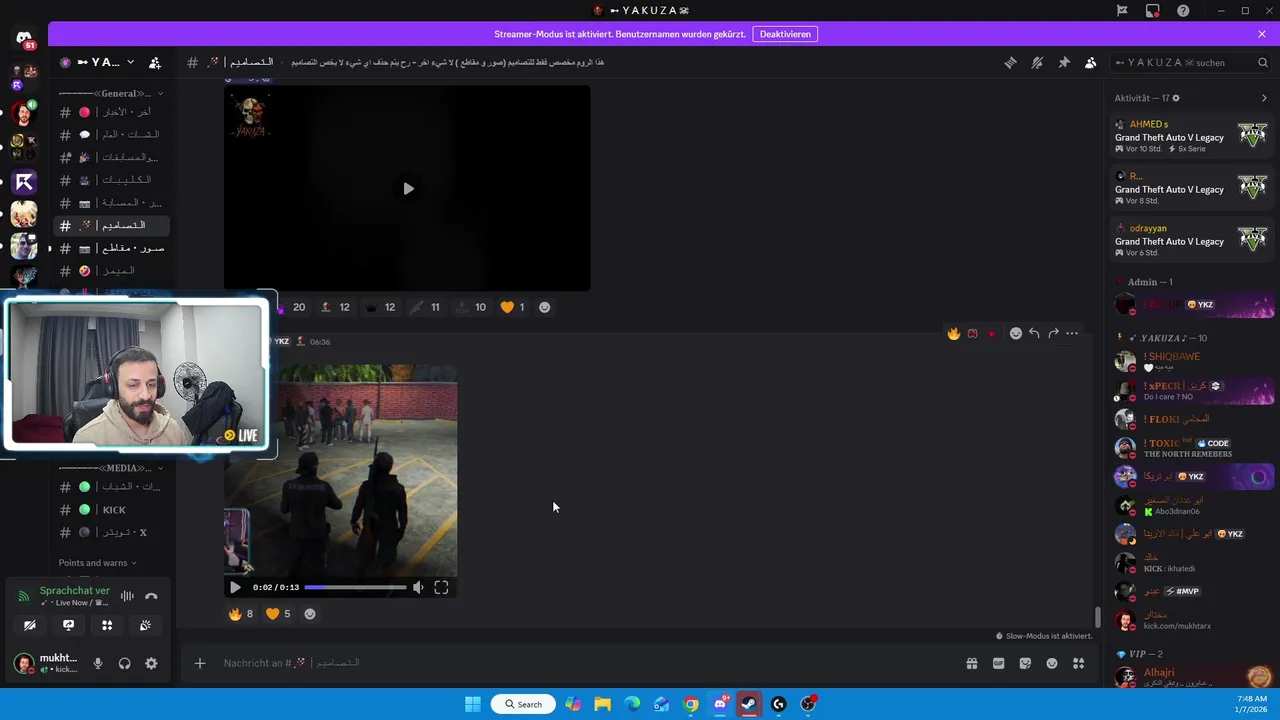The width and height of the screenshot is (1280, 720).
Task: Collapse the General channel category
Action: (111, 93)
